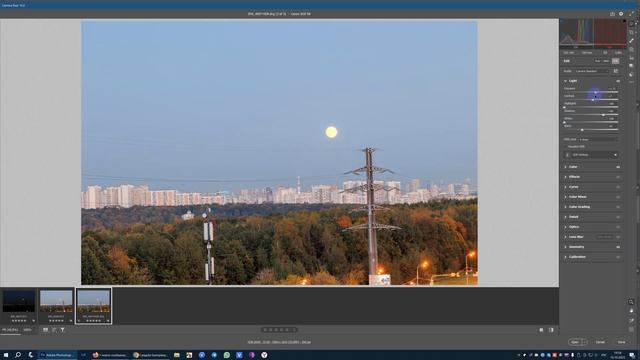Toggle full screen mode icon
This screenshot has height=360, width=640.
click(x=631, y=14)
